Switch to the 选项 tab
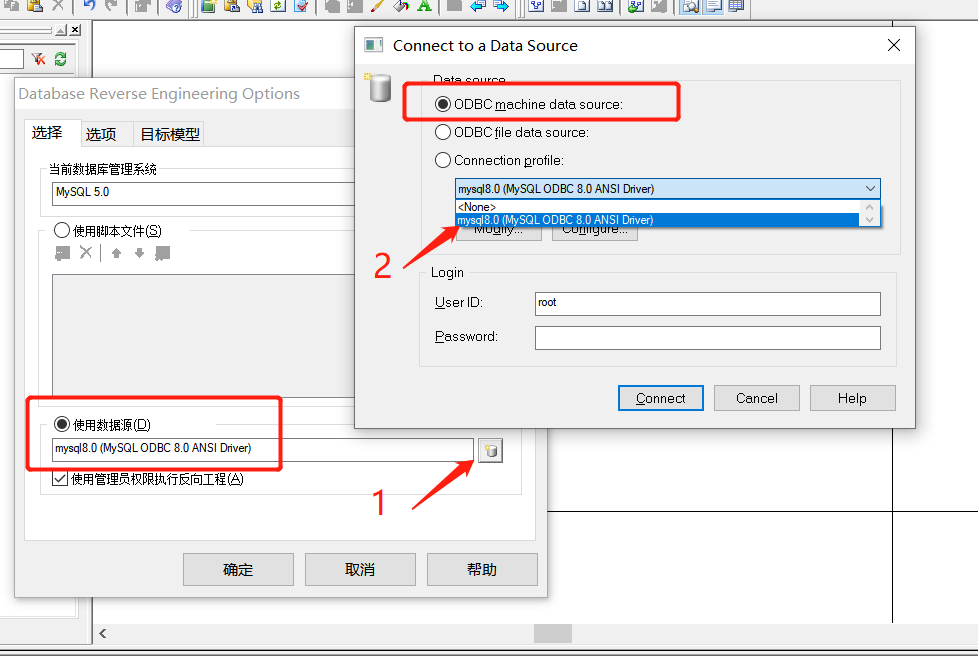This screenshot has width=978, height=658. (100, 134)
